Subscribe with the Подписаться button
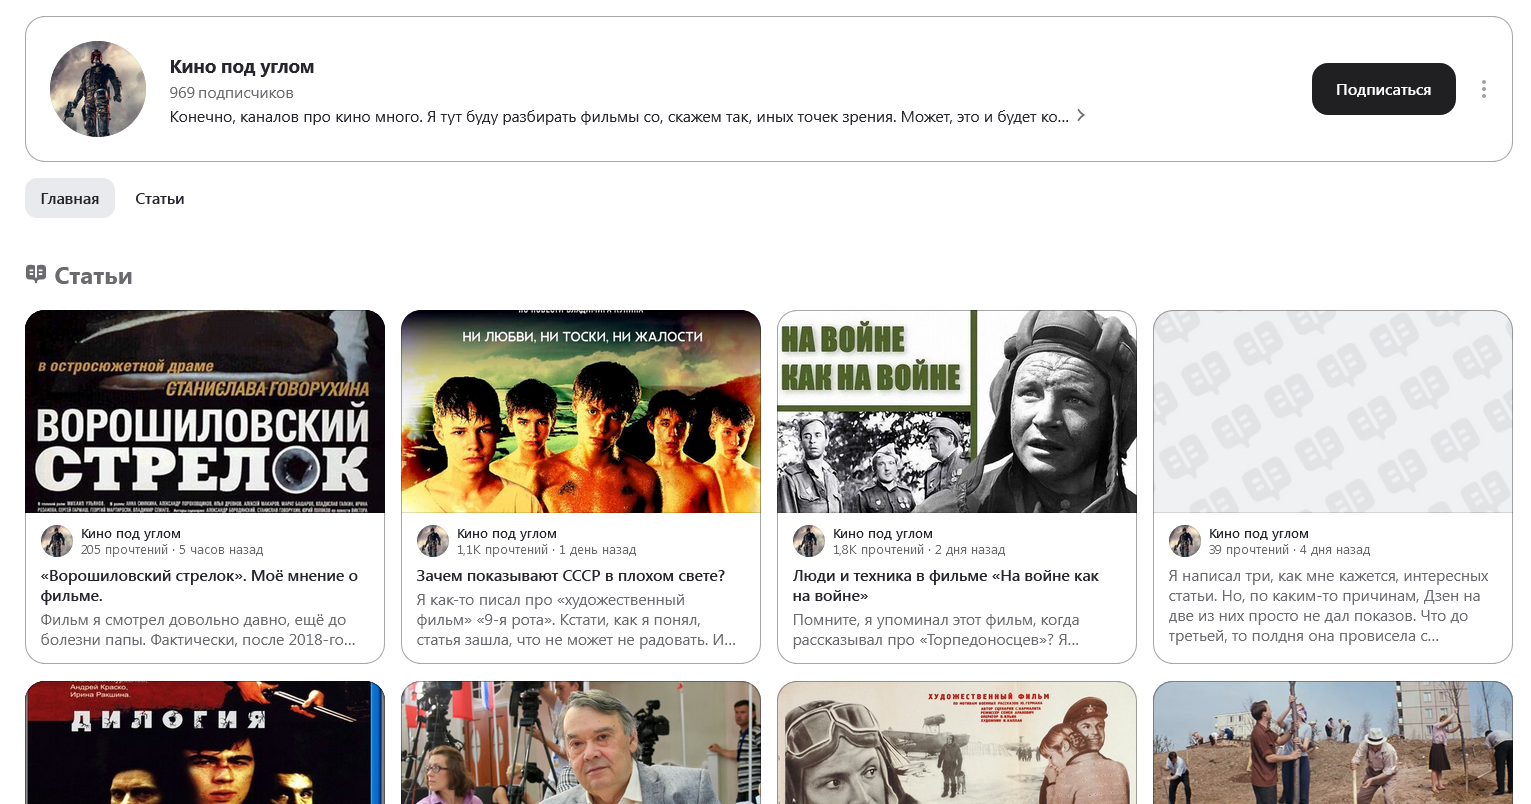The image size is (1531, 804). click(1383, 89)
